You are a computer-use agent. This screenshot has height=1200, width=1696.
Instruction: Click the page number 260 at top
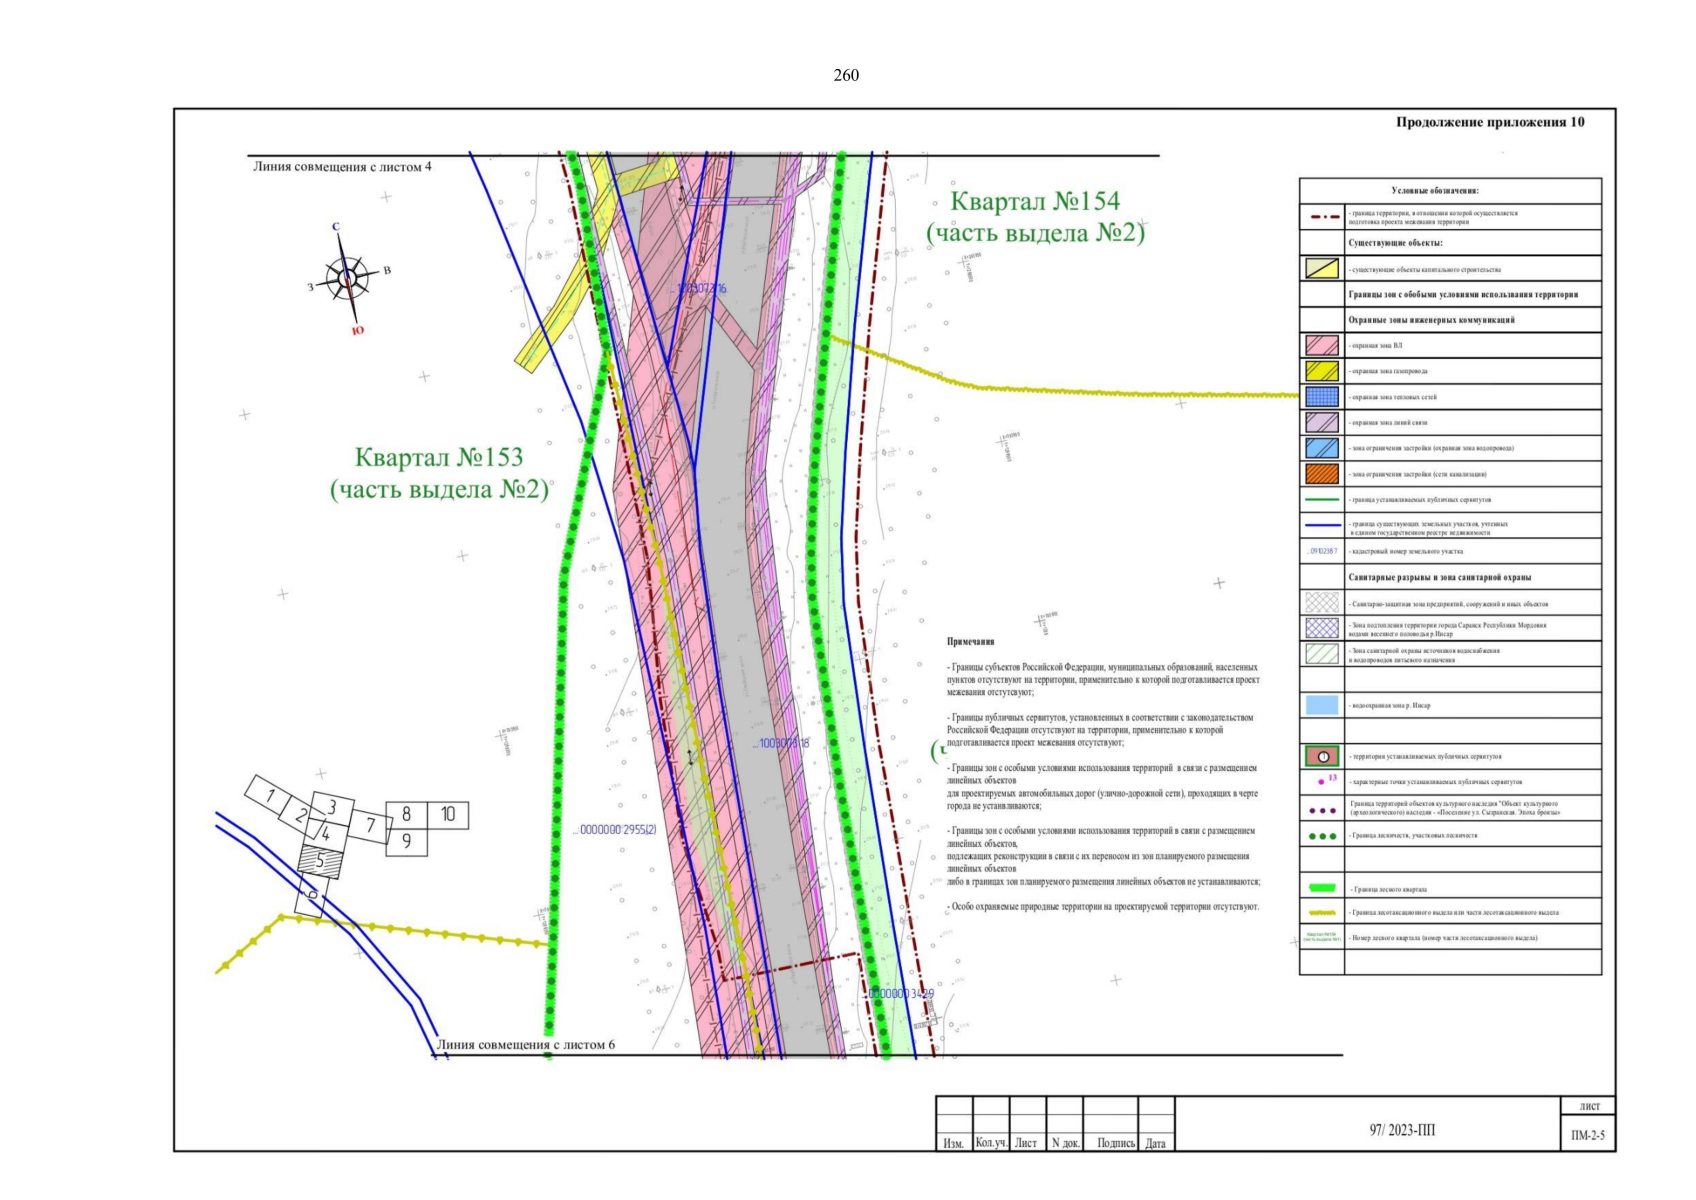pos(846,76)
